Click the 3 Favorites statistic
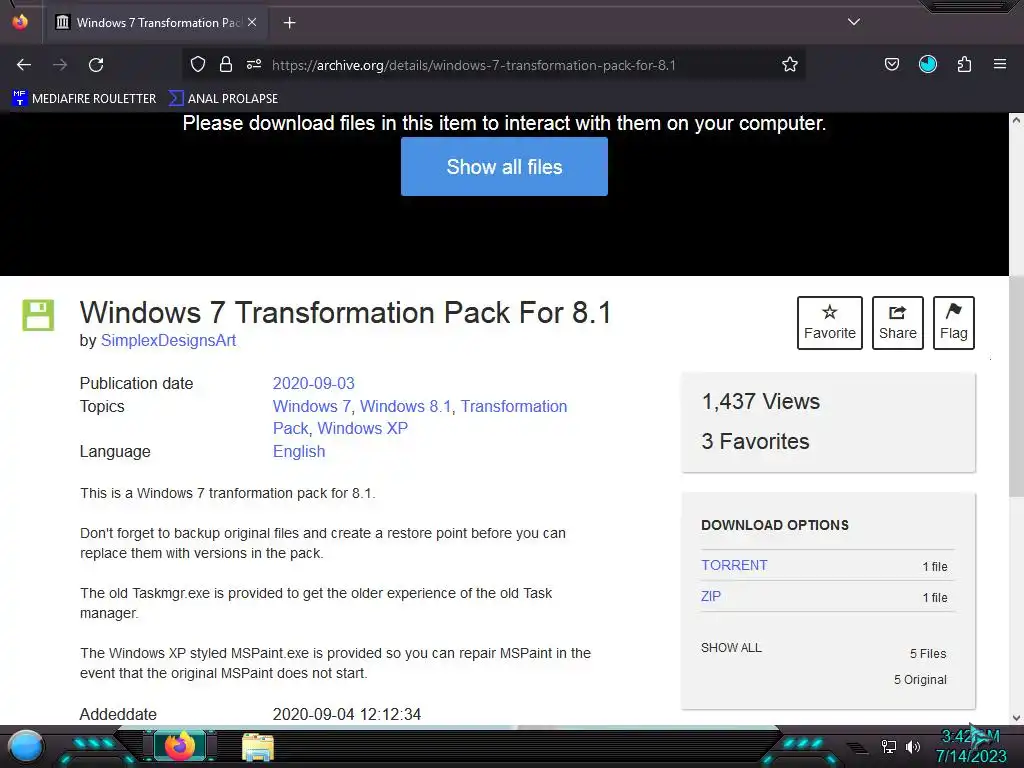Viewport: 1024px width, 768px height. pos(755,441)
